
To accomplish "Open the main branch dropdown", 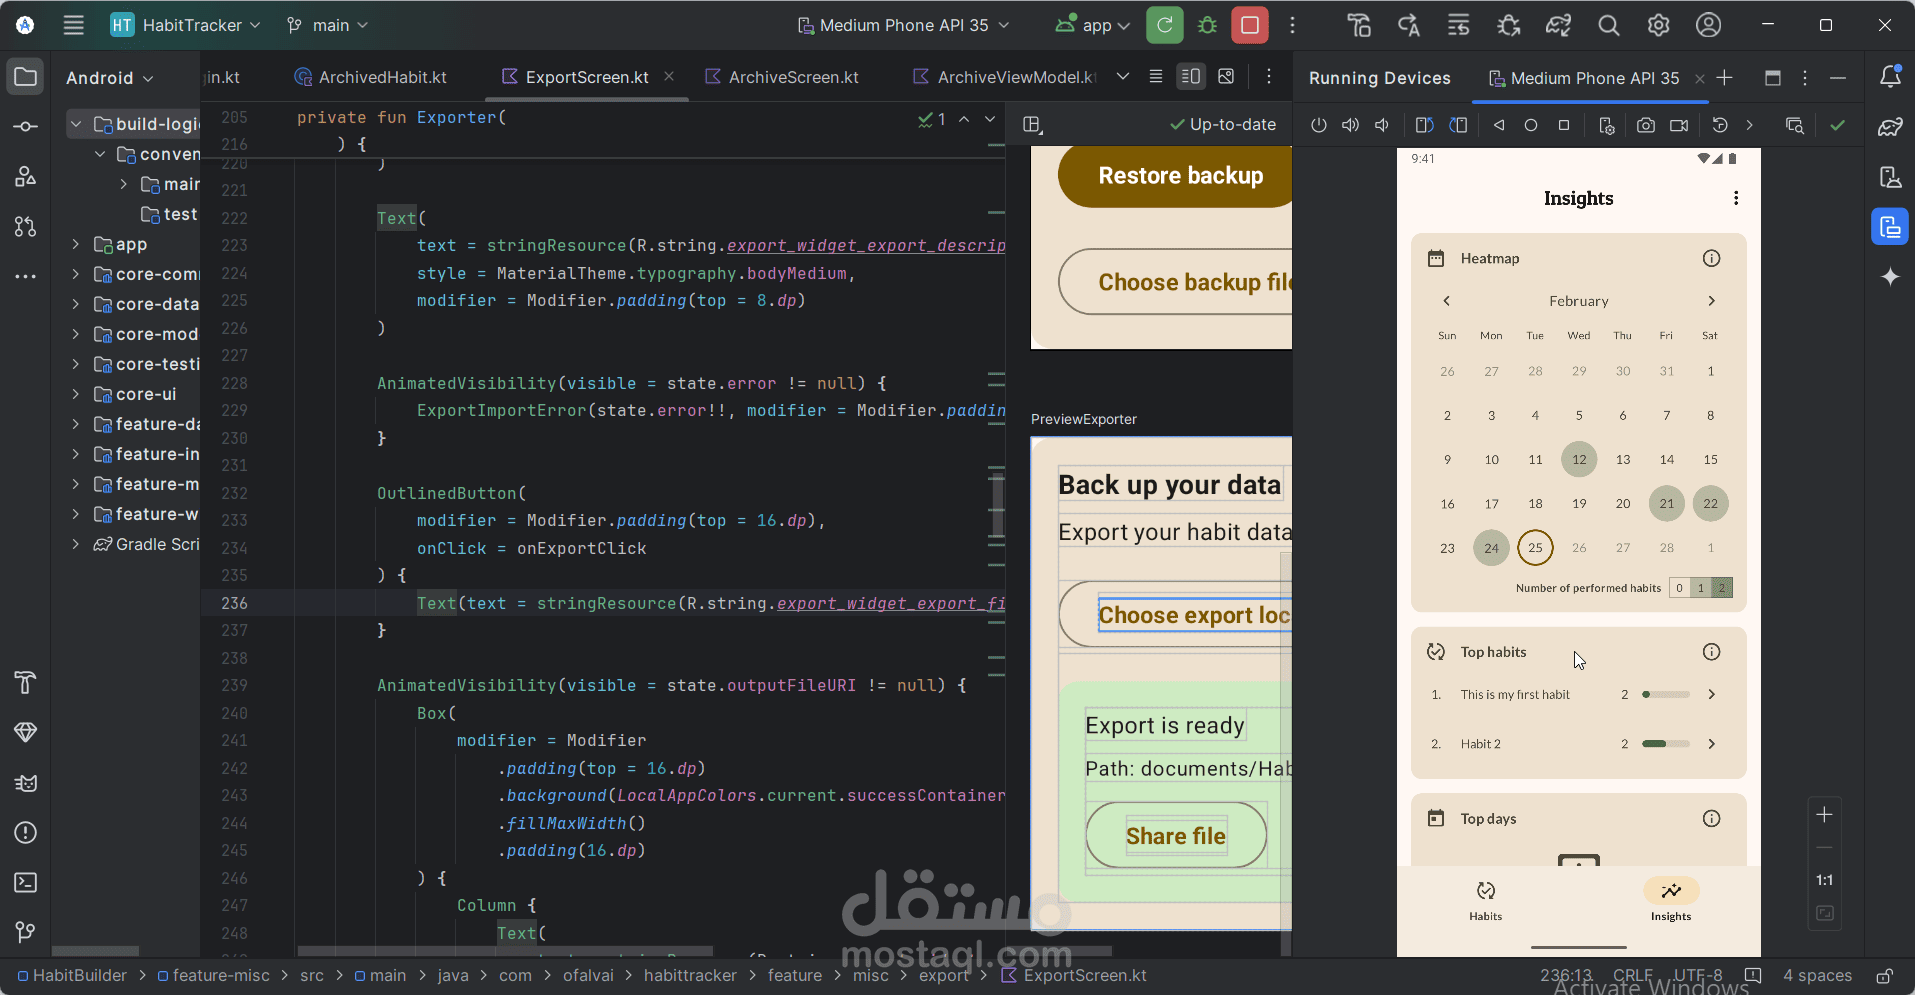I will coord(327,25).
